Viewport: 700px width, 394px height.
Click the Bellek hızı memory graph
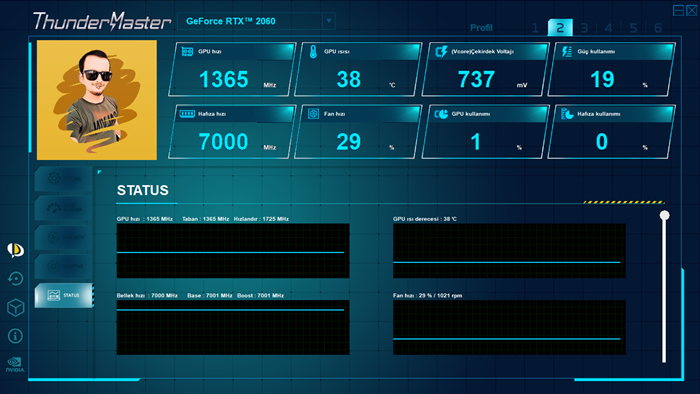point(233,328)
